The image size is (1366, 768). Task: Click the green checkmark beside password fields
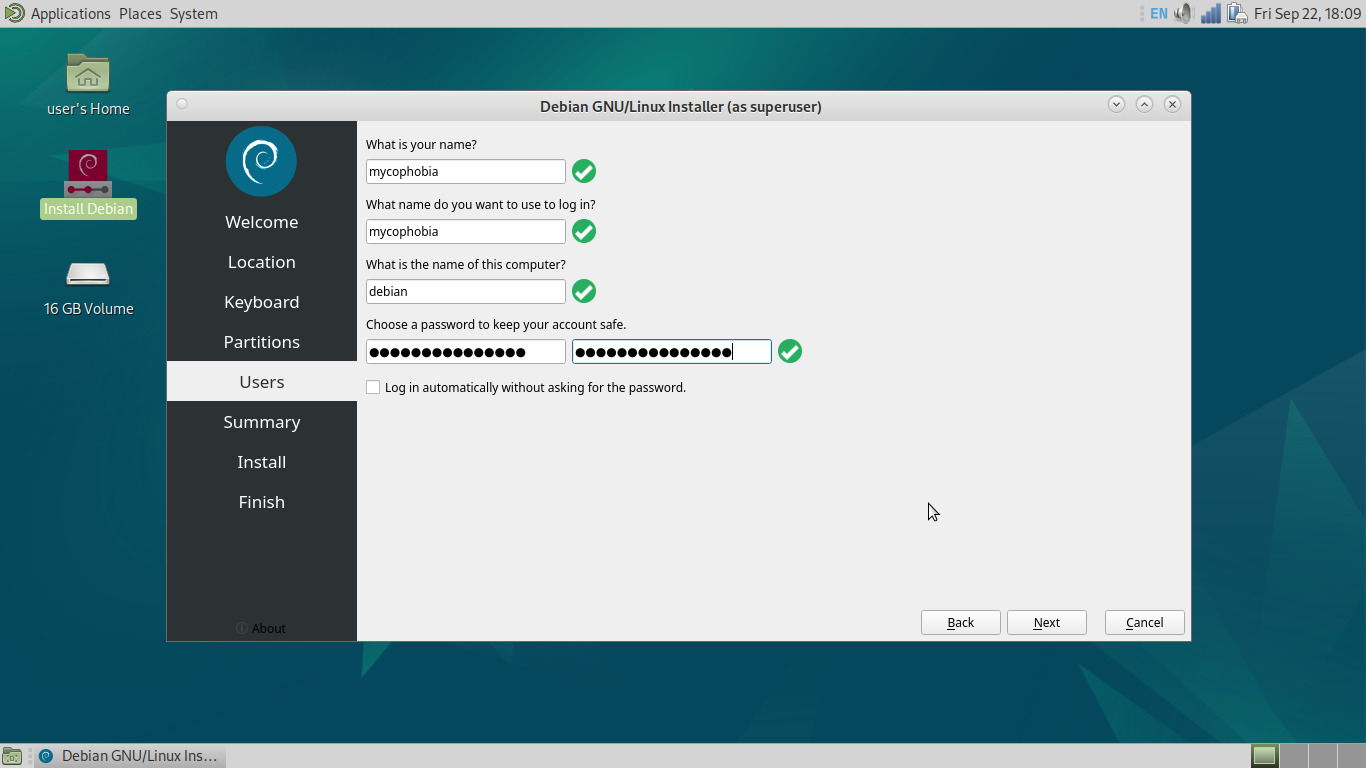point(790,351)
